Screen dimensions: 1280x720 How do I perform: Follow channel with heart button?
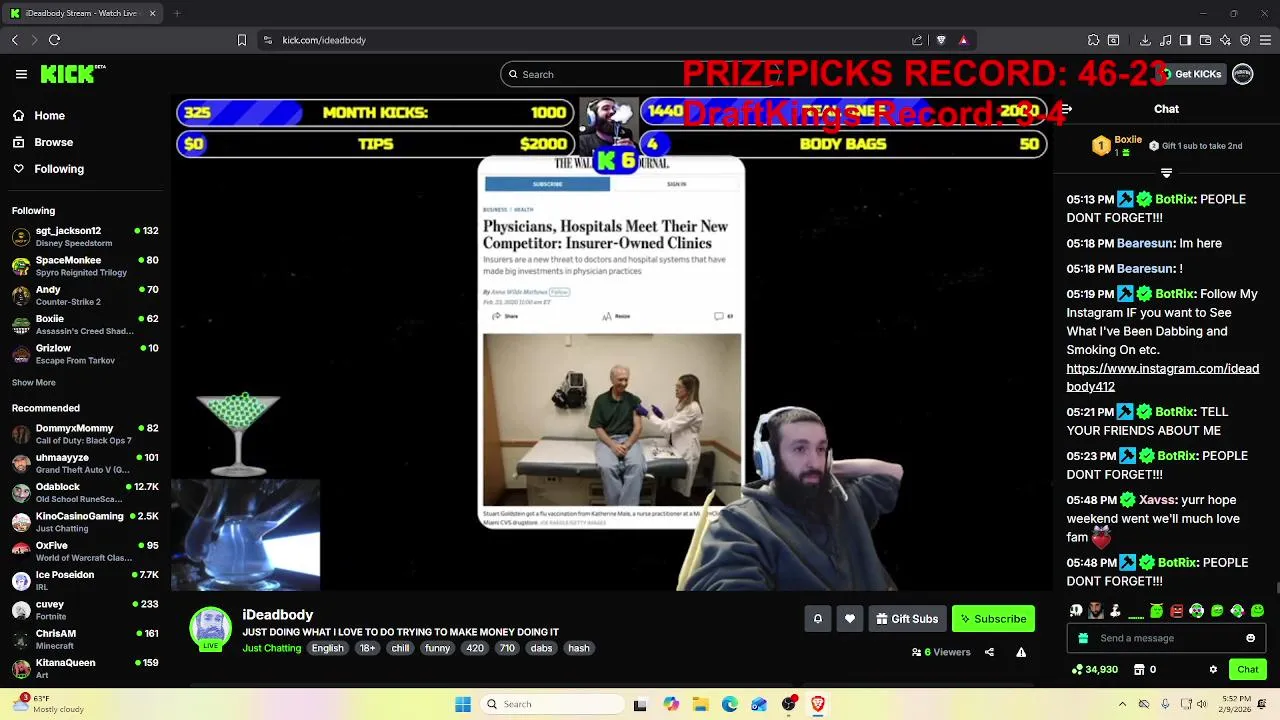(850, 619)
